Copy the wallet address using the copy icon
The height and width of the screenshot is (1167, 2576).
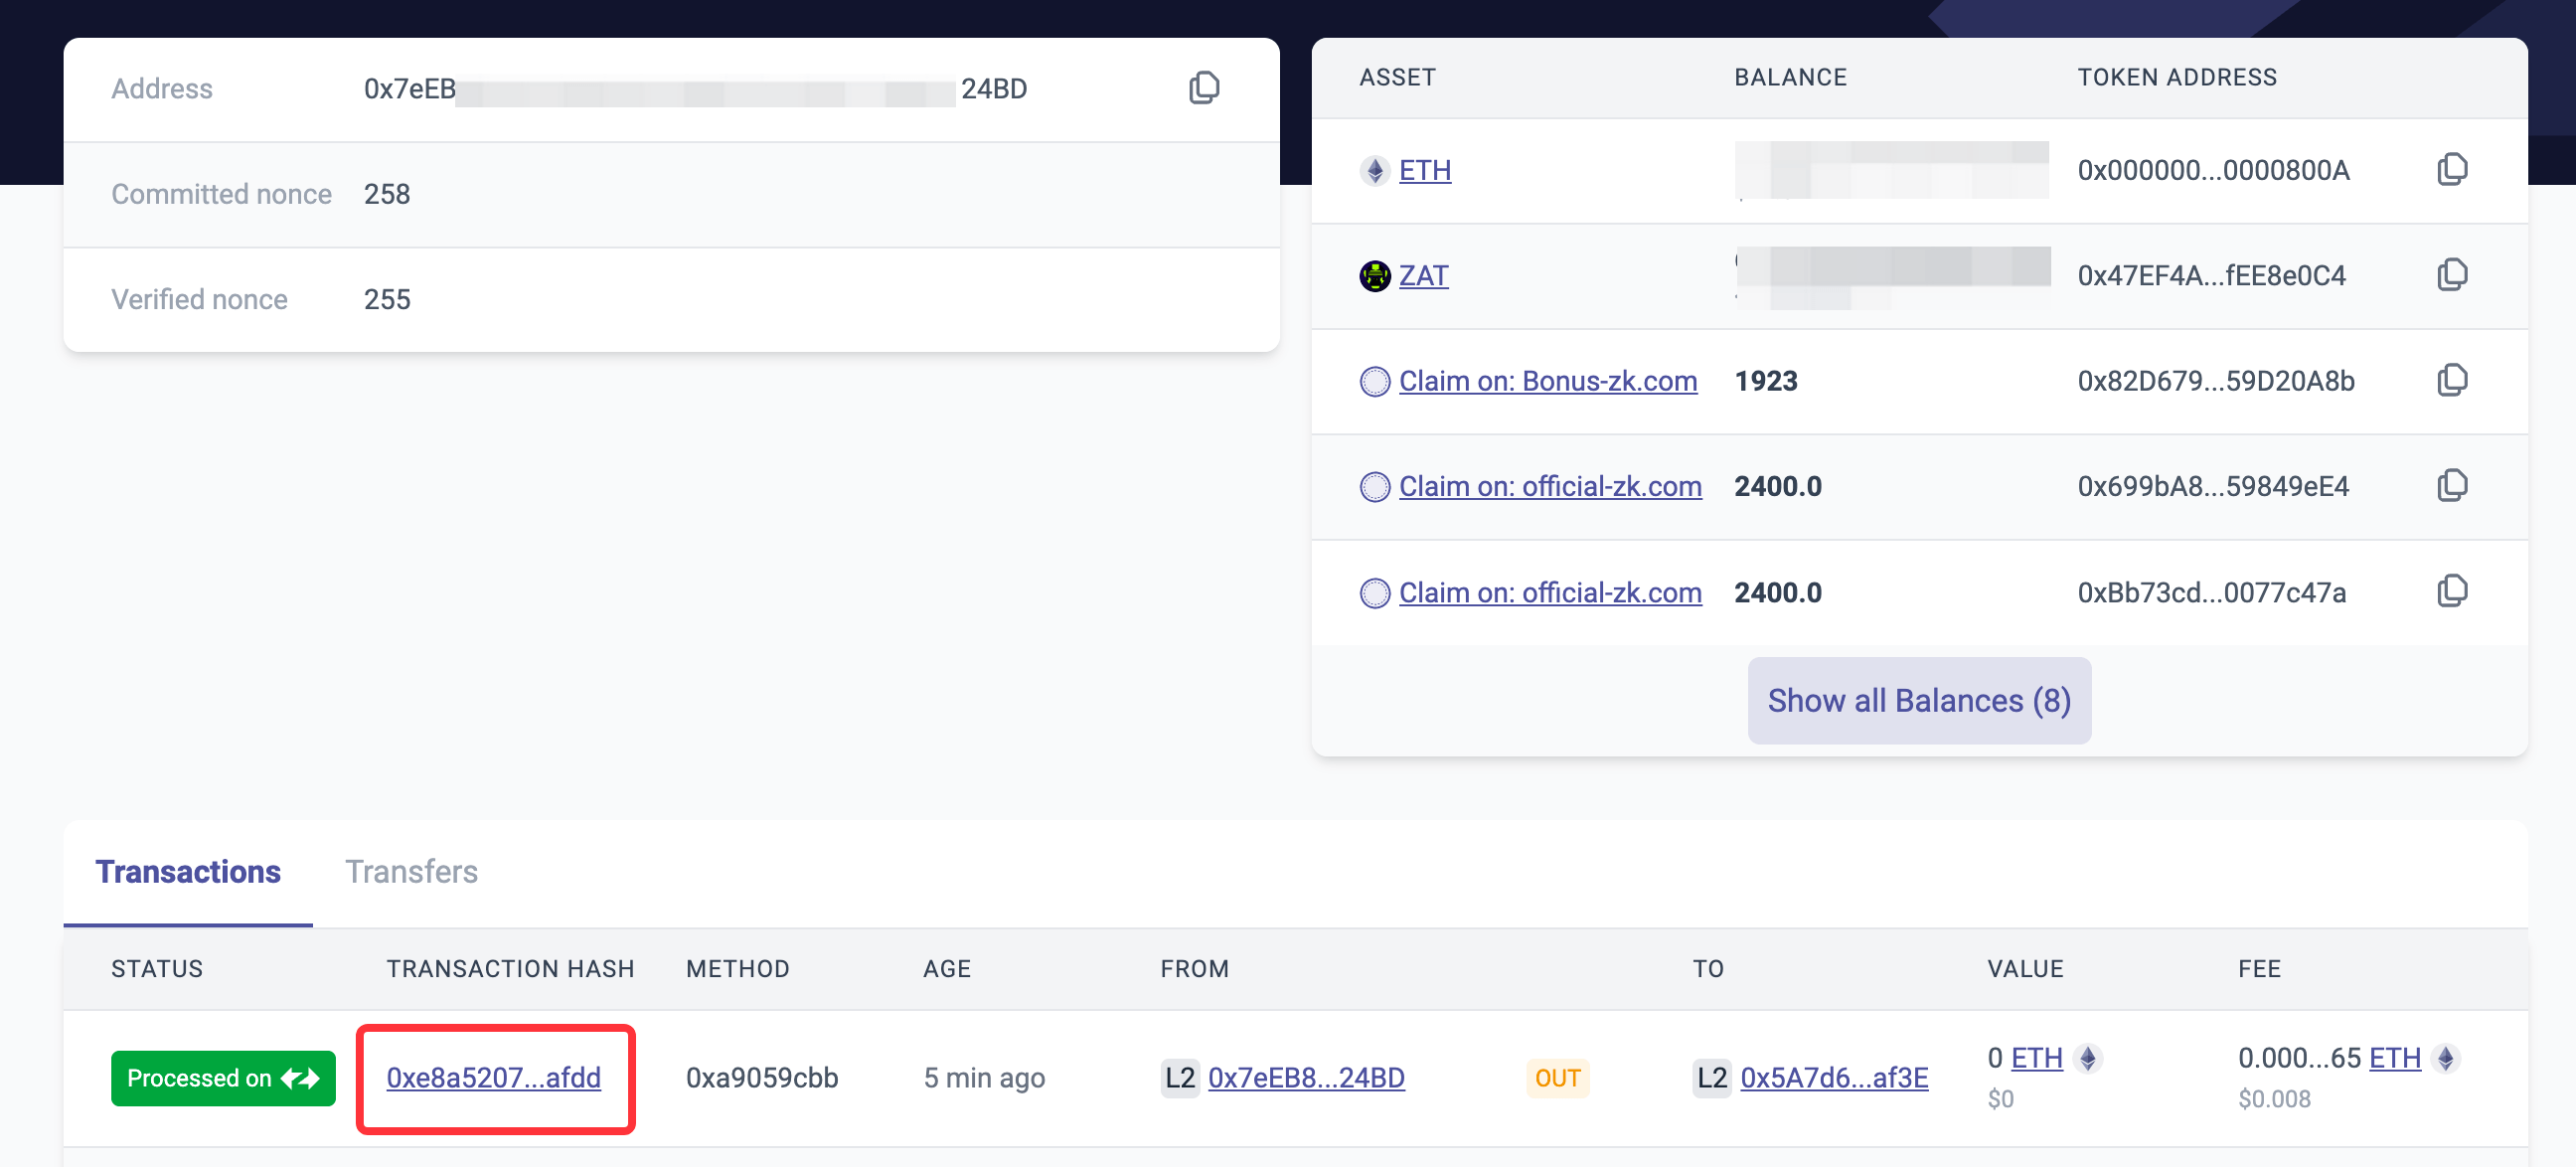[x=1204, y=88]
